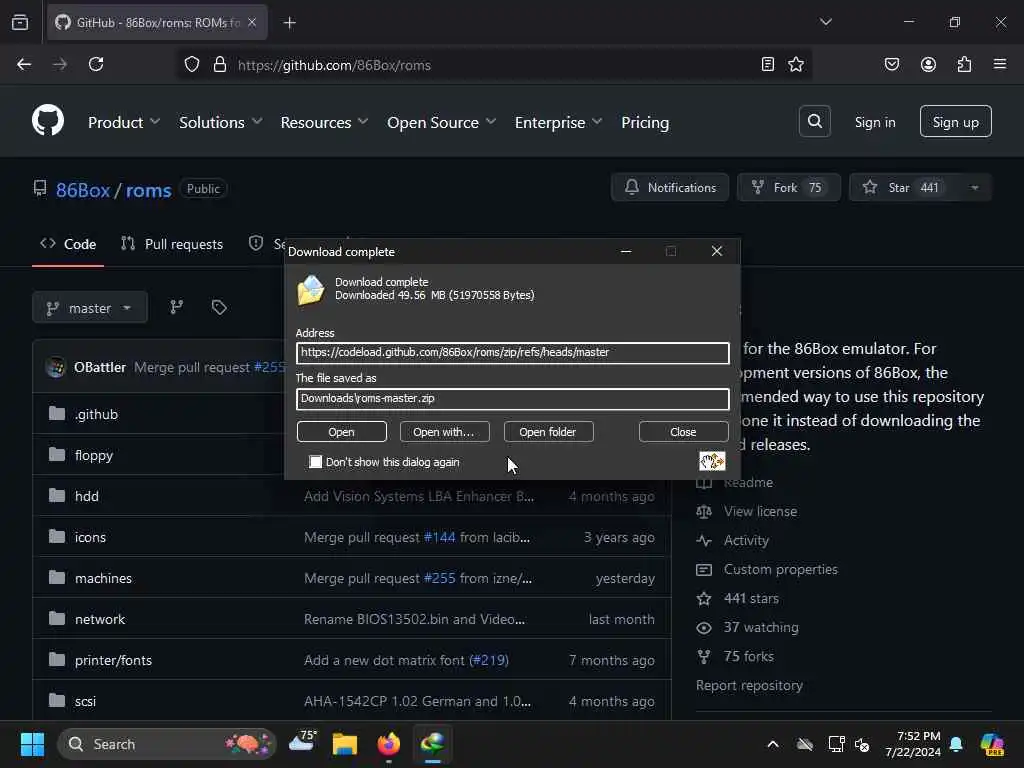Go back with the browser back arrow

coord(24,64)
